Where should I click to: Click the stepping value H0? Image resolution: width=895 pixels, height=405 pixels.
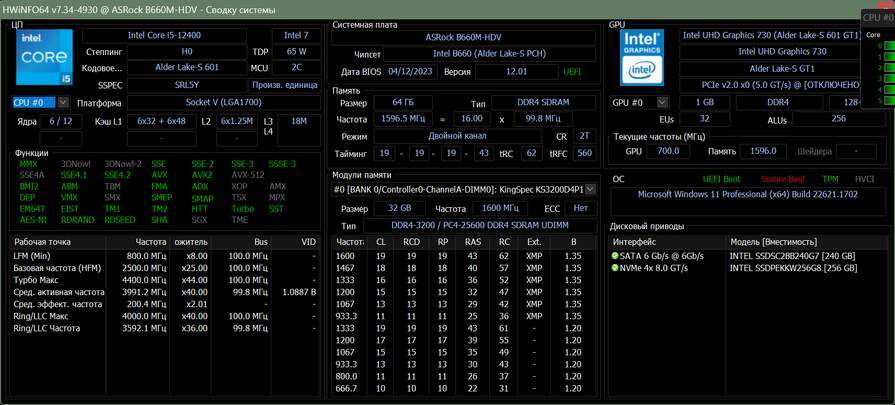pyautogui.click(x=187, y=51)
